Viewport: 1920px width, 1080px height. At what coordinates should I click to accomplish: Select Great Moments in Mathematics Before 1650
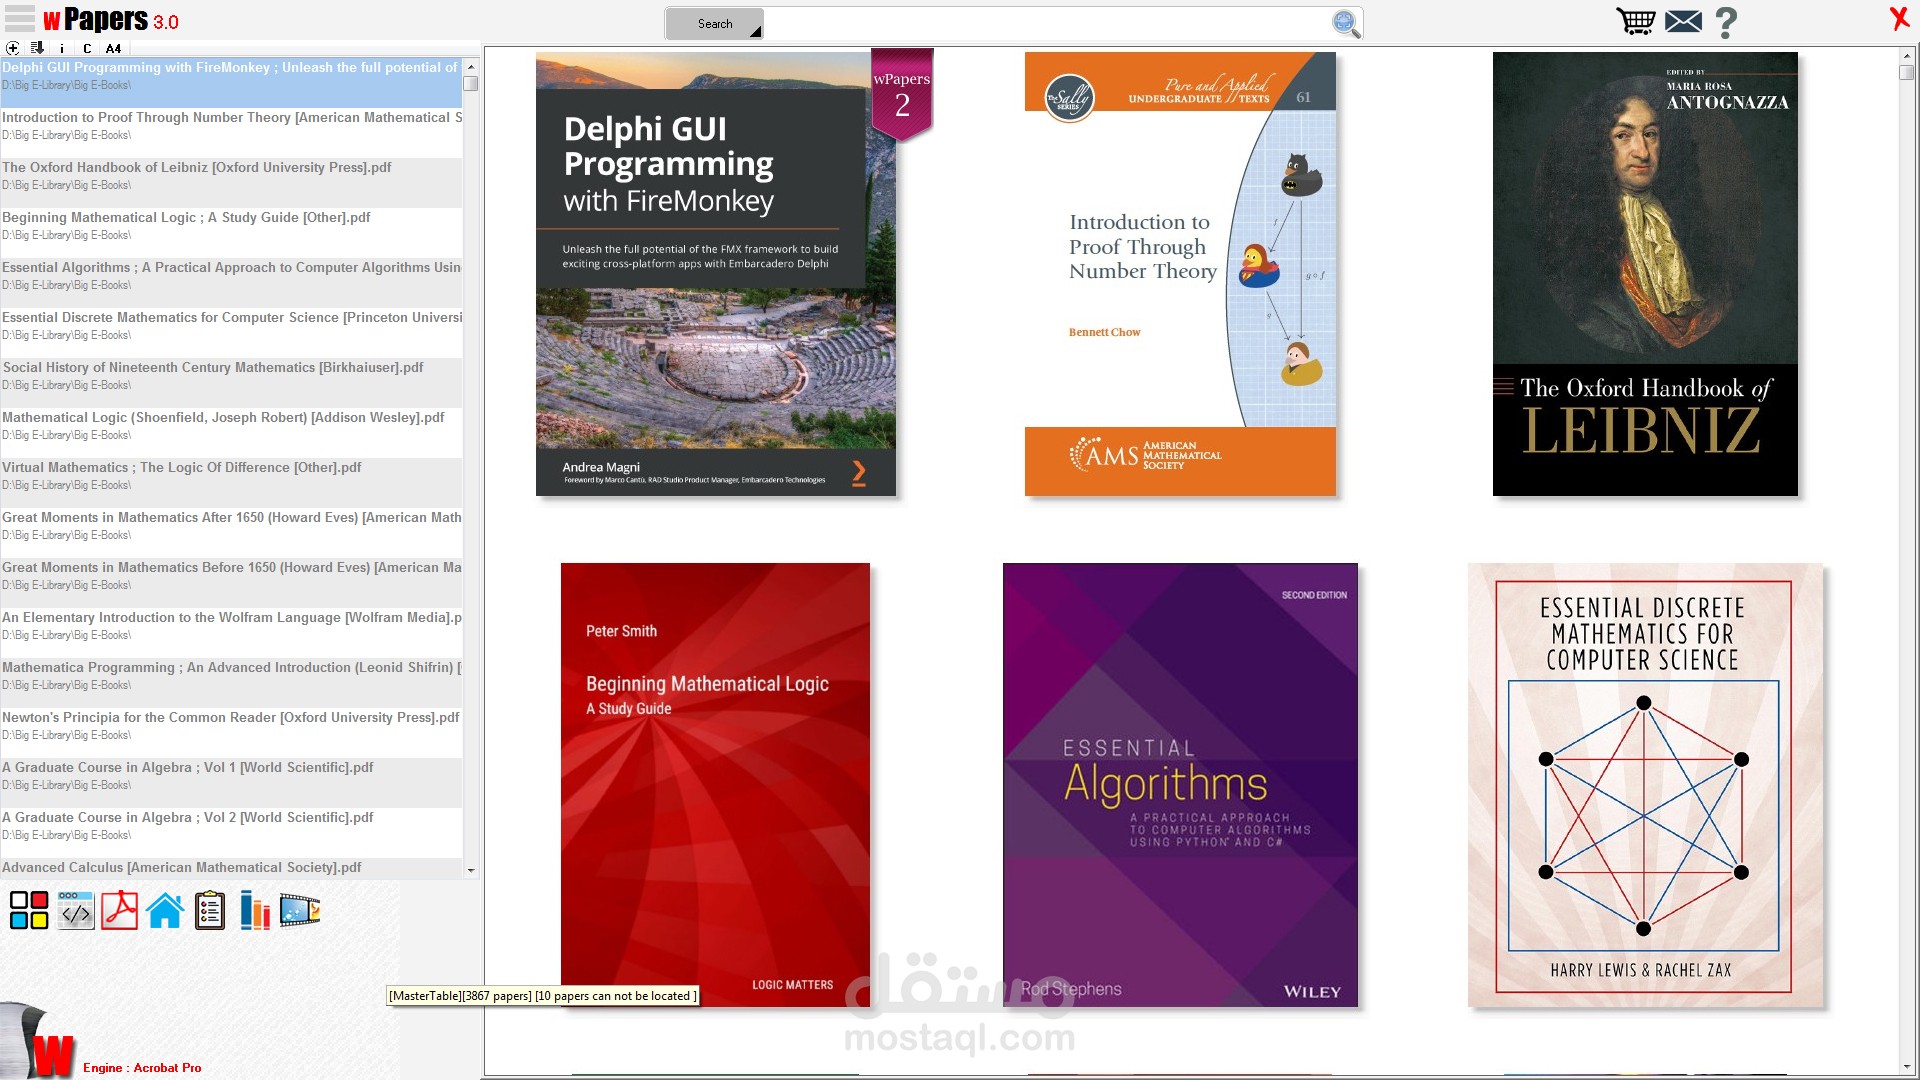(231, 582)
